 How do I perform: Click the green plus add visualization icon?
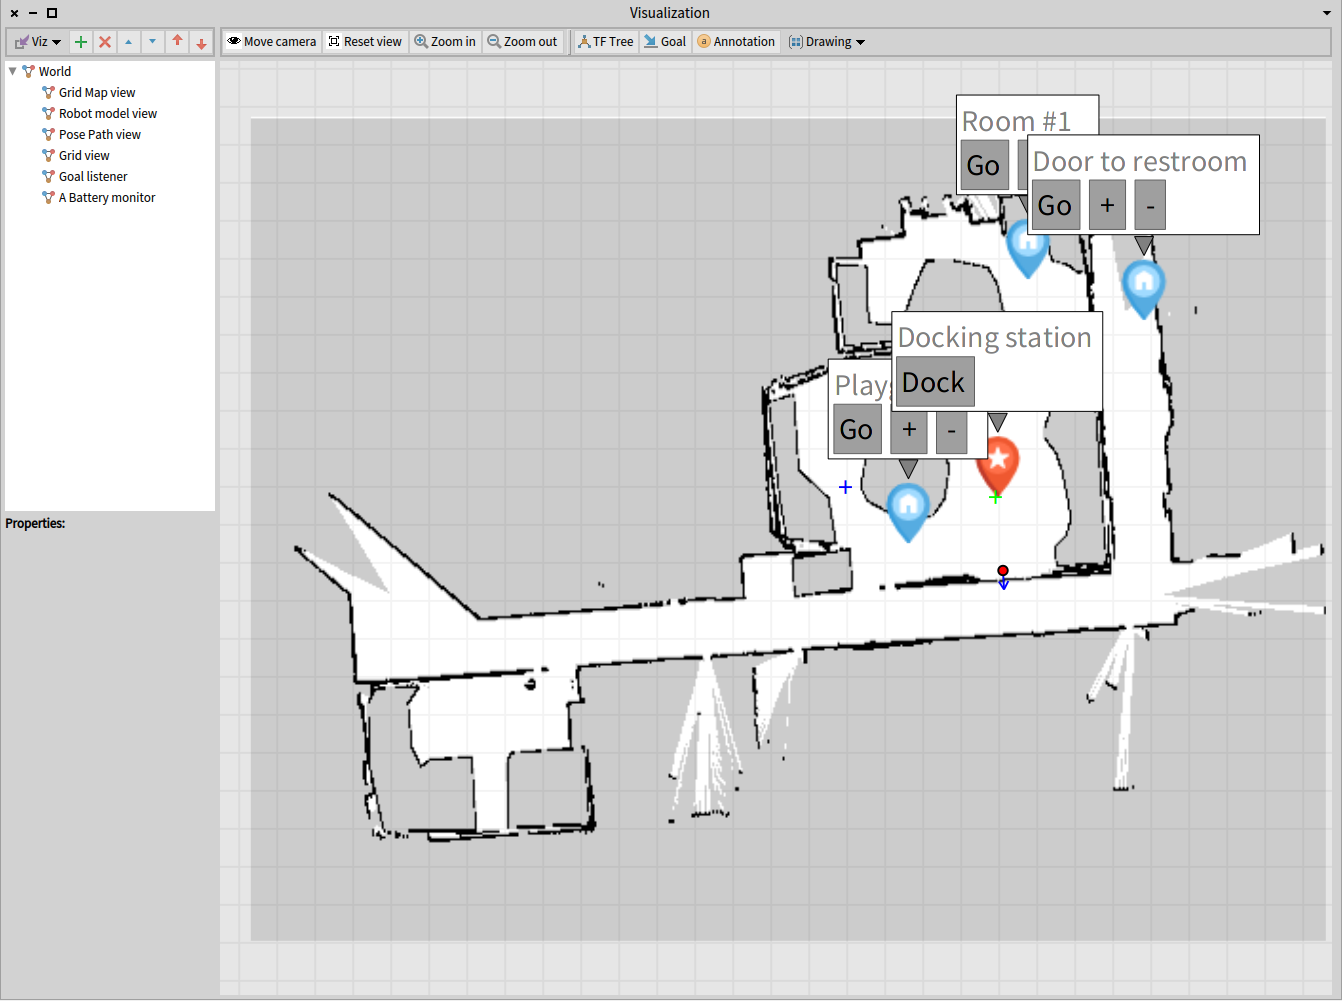click(81, 42)
